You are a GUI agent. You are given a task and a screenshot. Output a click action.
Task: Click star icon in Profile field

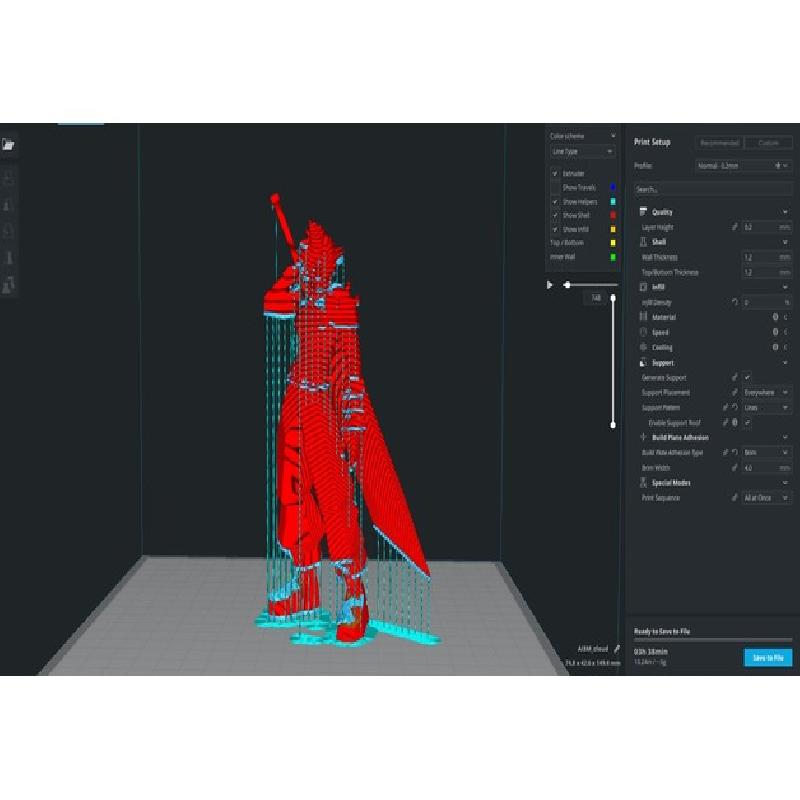[778, 165]
